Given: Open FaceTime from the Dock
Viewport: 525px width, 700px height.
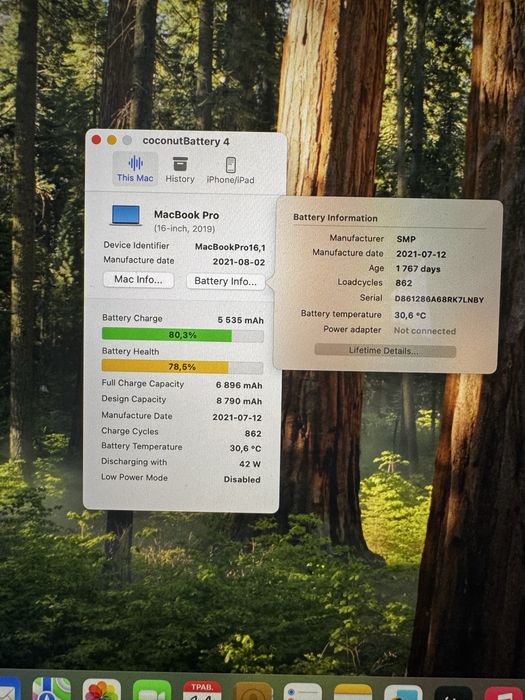Looking at the screenshot, I should (152, 690).
